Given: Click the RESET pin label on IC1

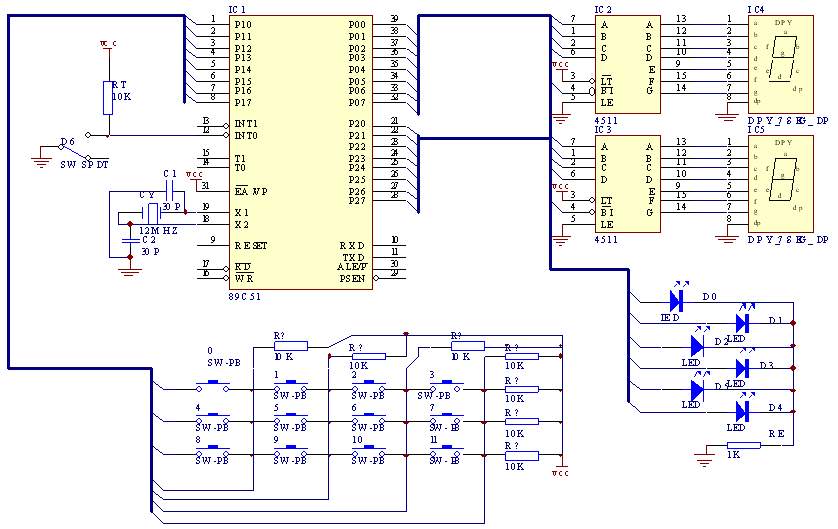Looking at the screenshot, I should (251, 245).
